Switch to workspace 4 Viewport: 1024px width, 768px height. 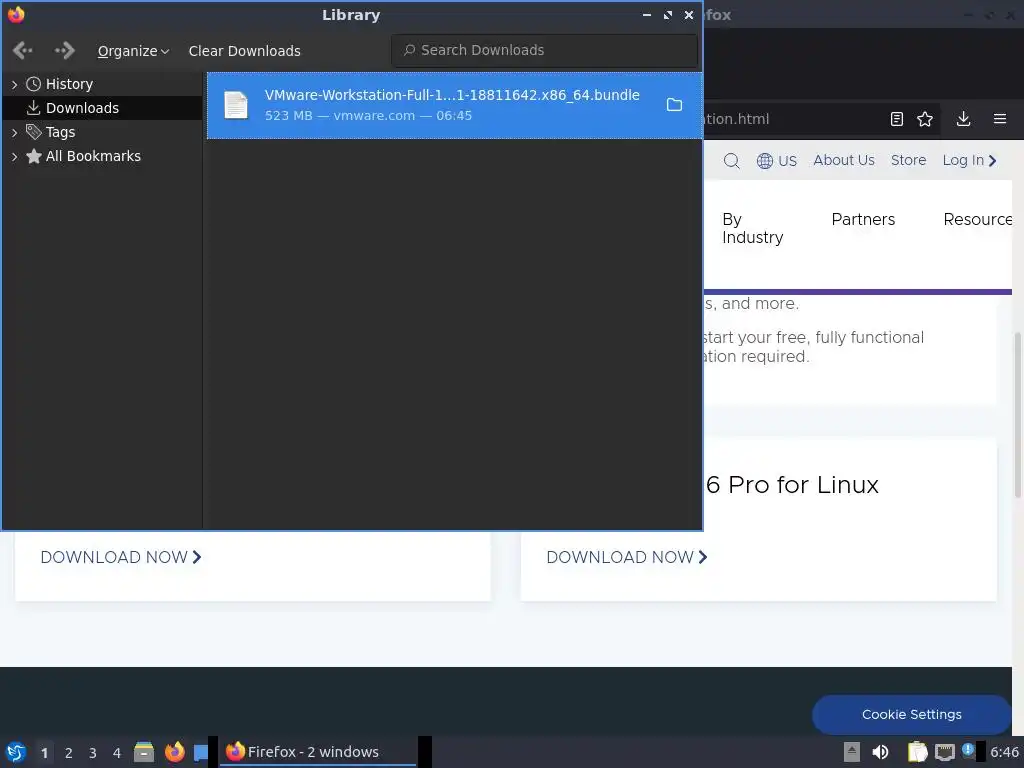(117, 753)
